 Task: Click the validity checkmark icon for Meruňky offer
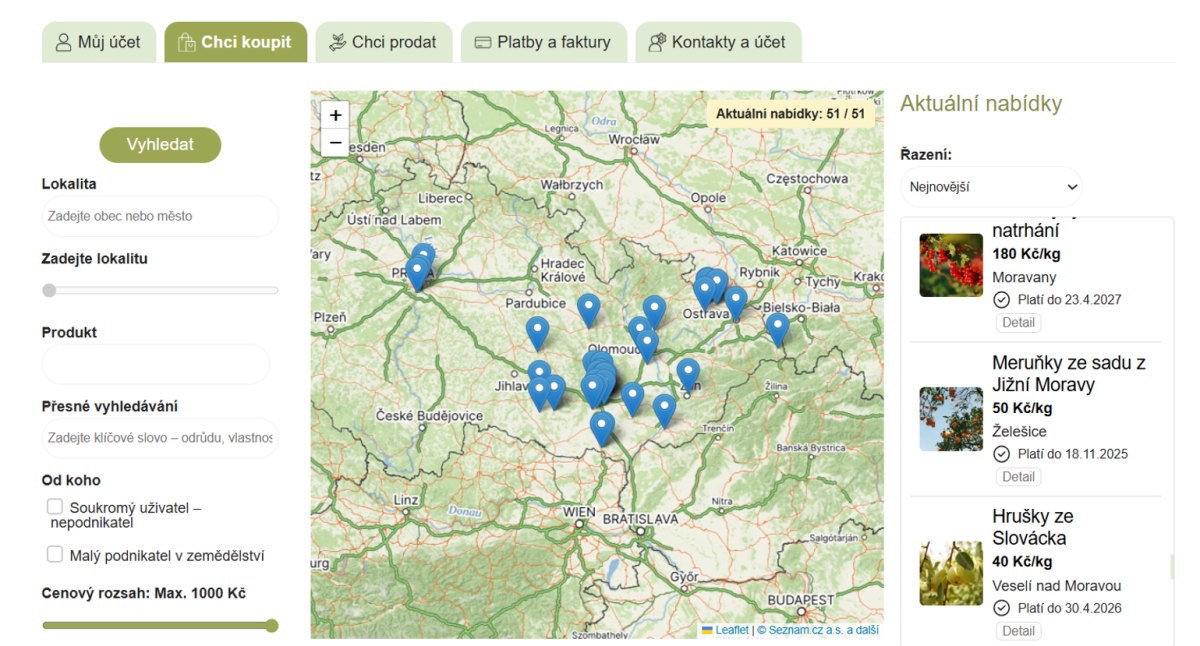click(x=1001, y=454)
